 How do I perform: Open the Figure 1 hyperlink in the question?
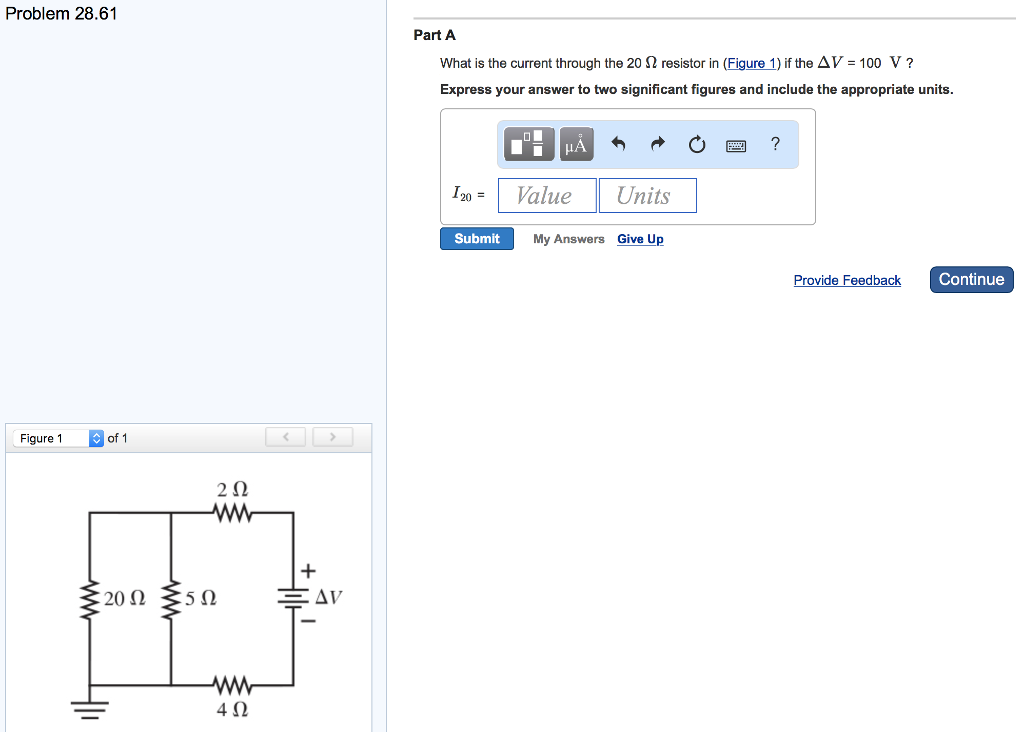(x=751, y=63)
